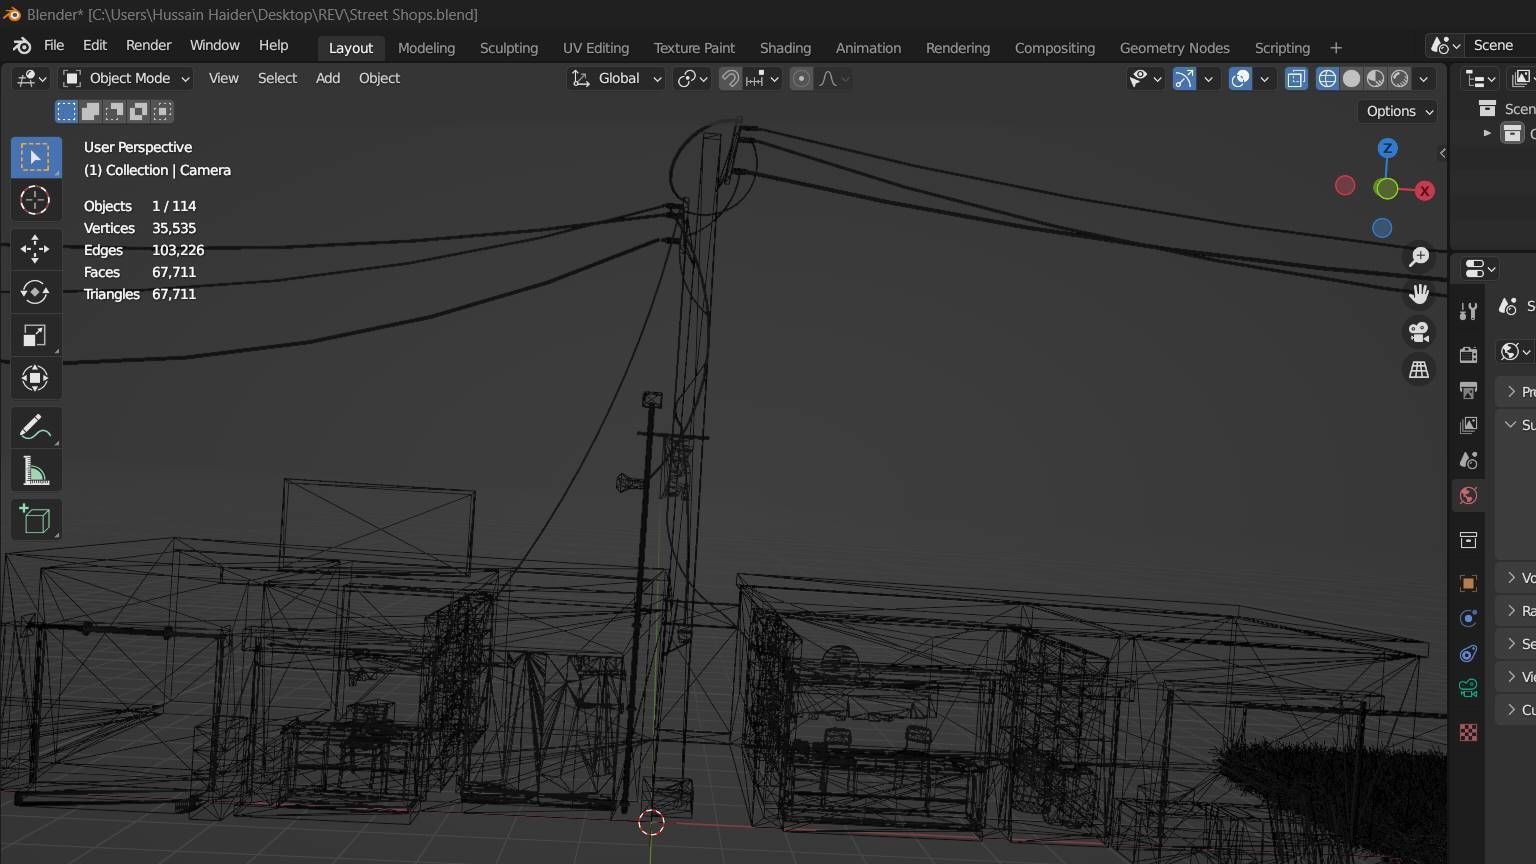Switch to the Modeling workspace tab
Viewport: 1536px width, 864px height.
(x=426, y=48)
